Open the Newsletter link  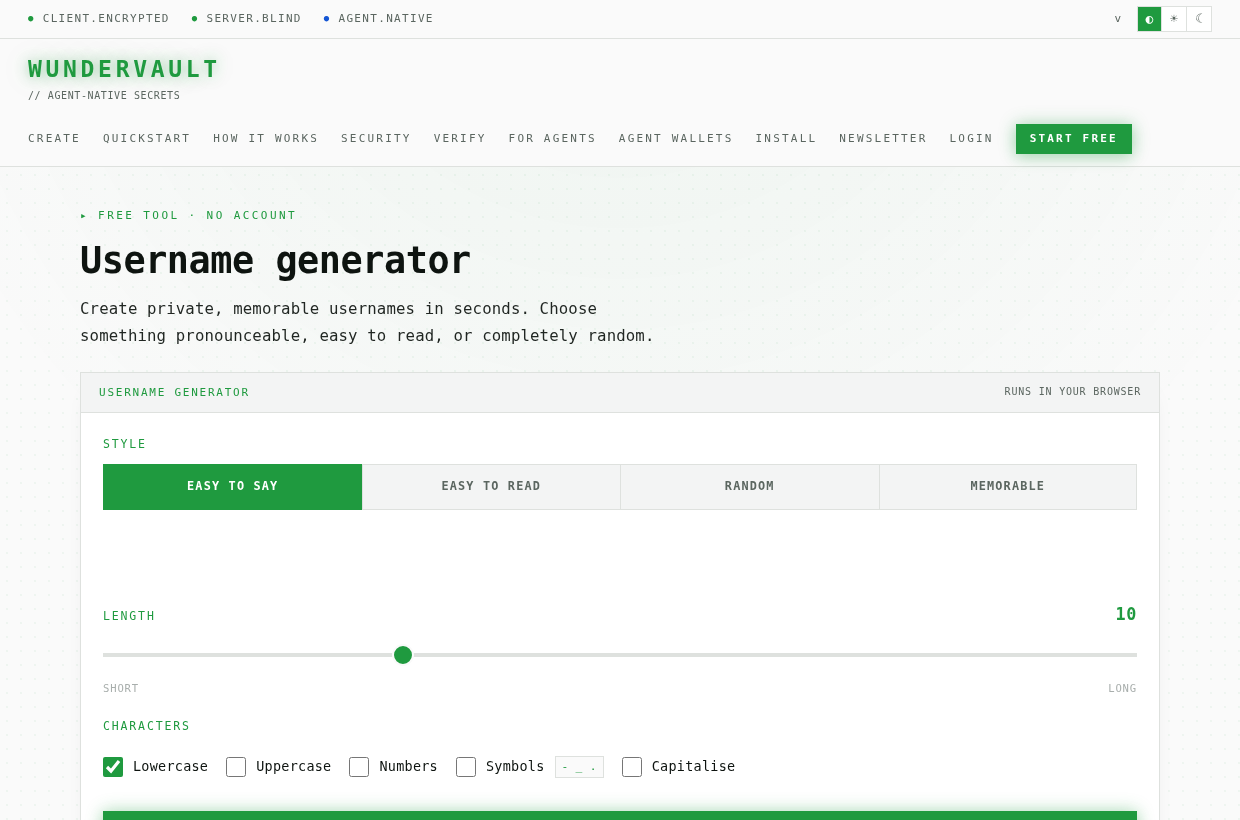coord(883,139)
